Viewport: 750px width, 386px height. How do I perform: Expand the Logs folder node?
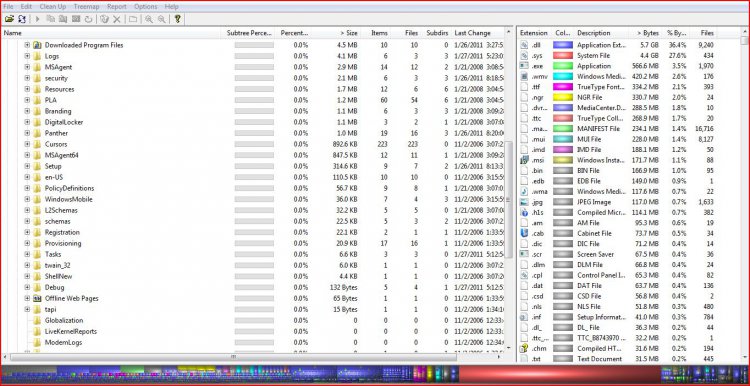pyautogui.click(x=27, y=56)
